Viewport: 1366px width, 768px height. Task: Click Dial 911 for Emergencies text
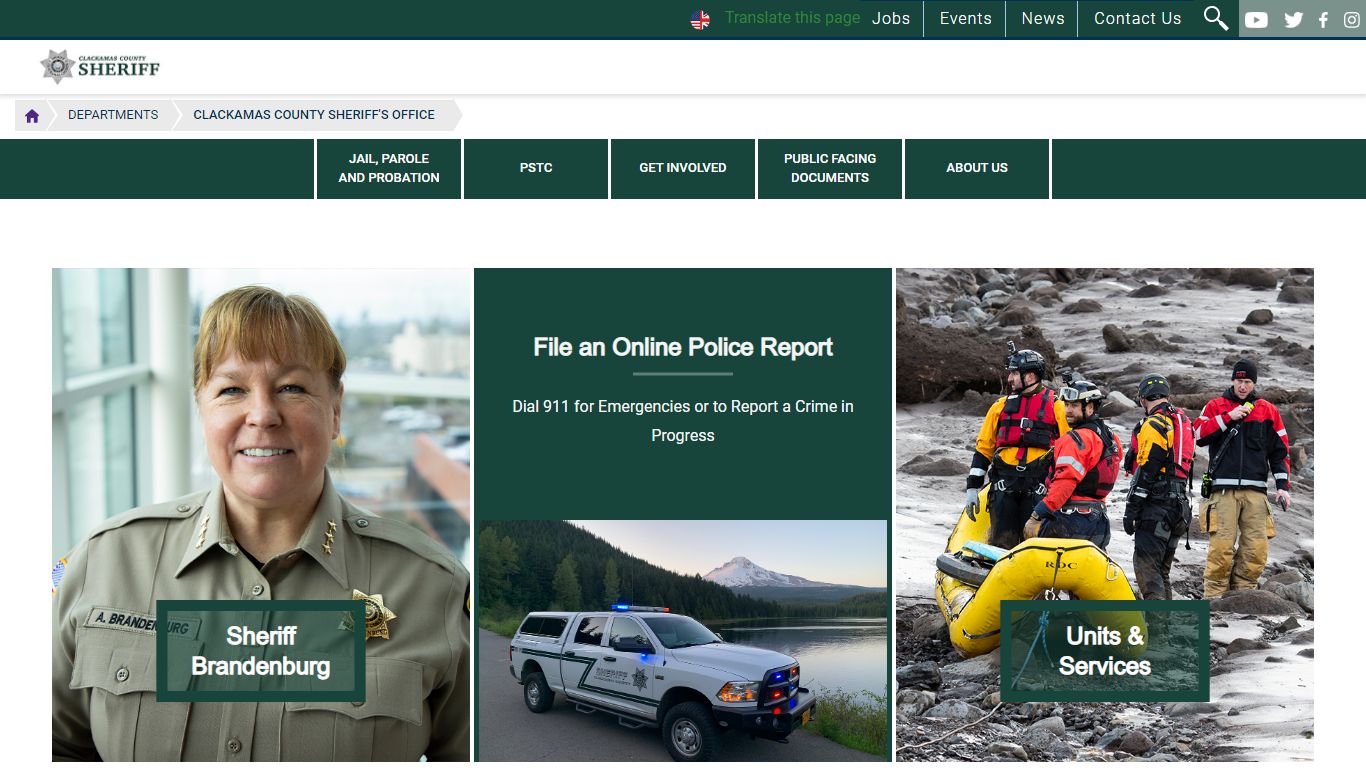pyautogui.click(x=683, y=421)
